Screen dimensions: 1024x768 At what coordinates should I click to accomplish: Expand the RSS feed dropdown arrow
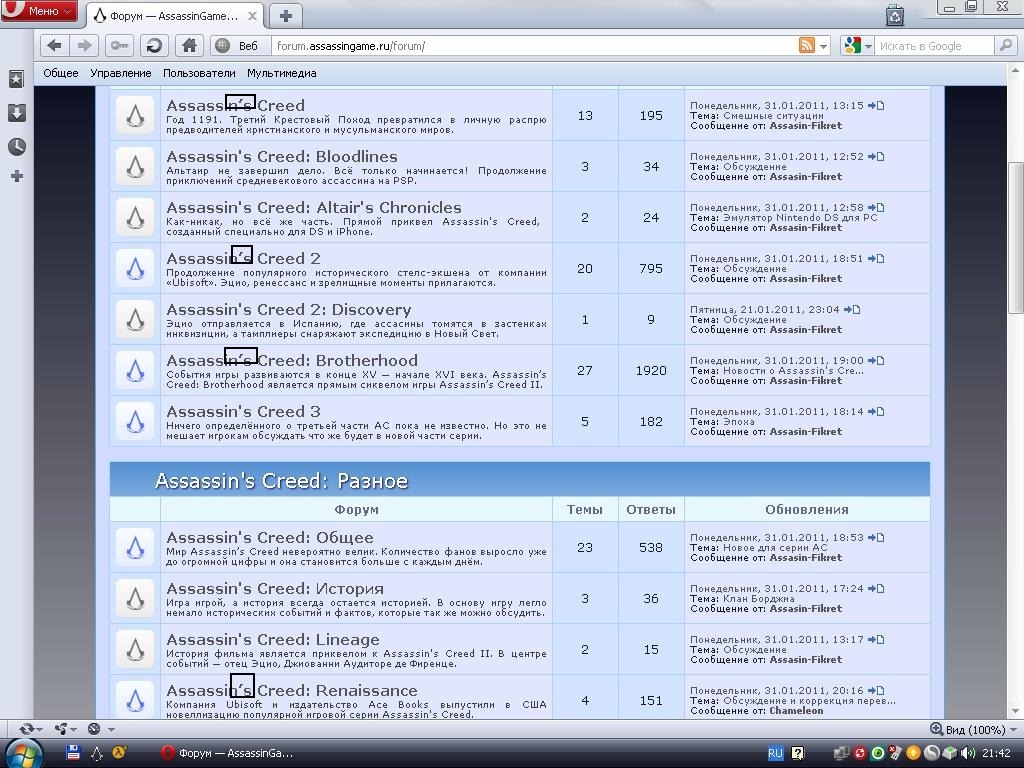click(x=824, y=46)
